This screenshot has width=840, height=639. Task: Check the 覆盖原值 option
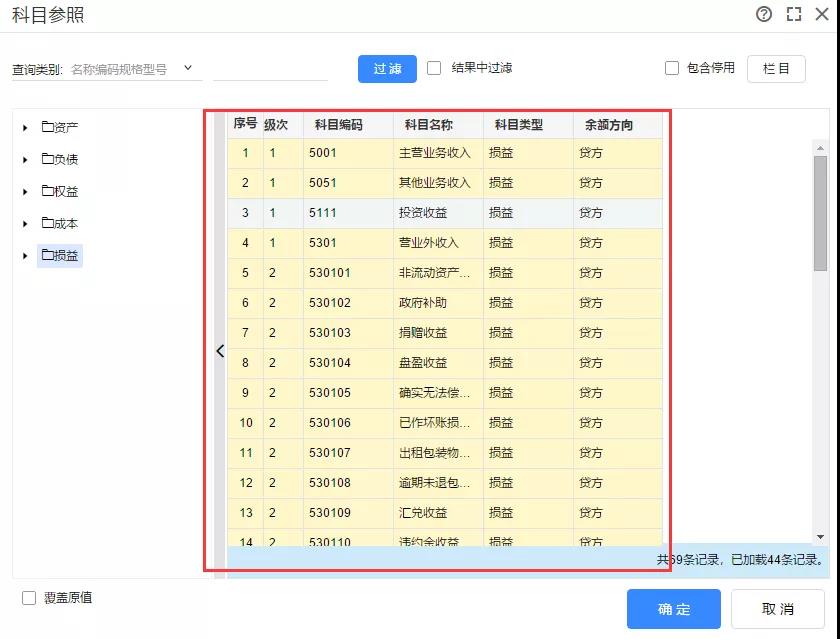point(29,598)
